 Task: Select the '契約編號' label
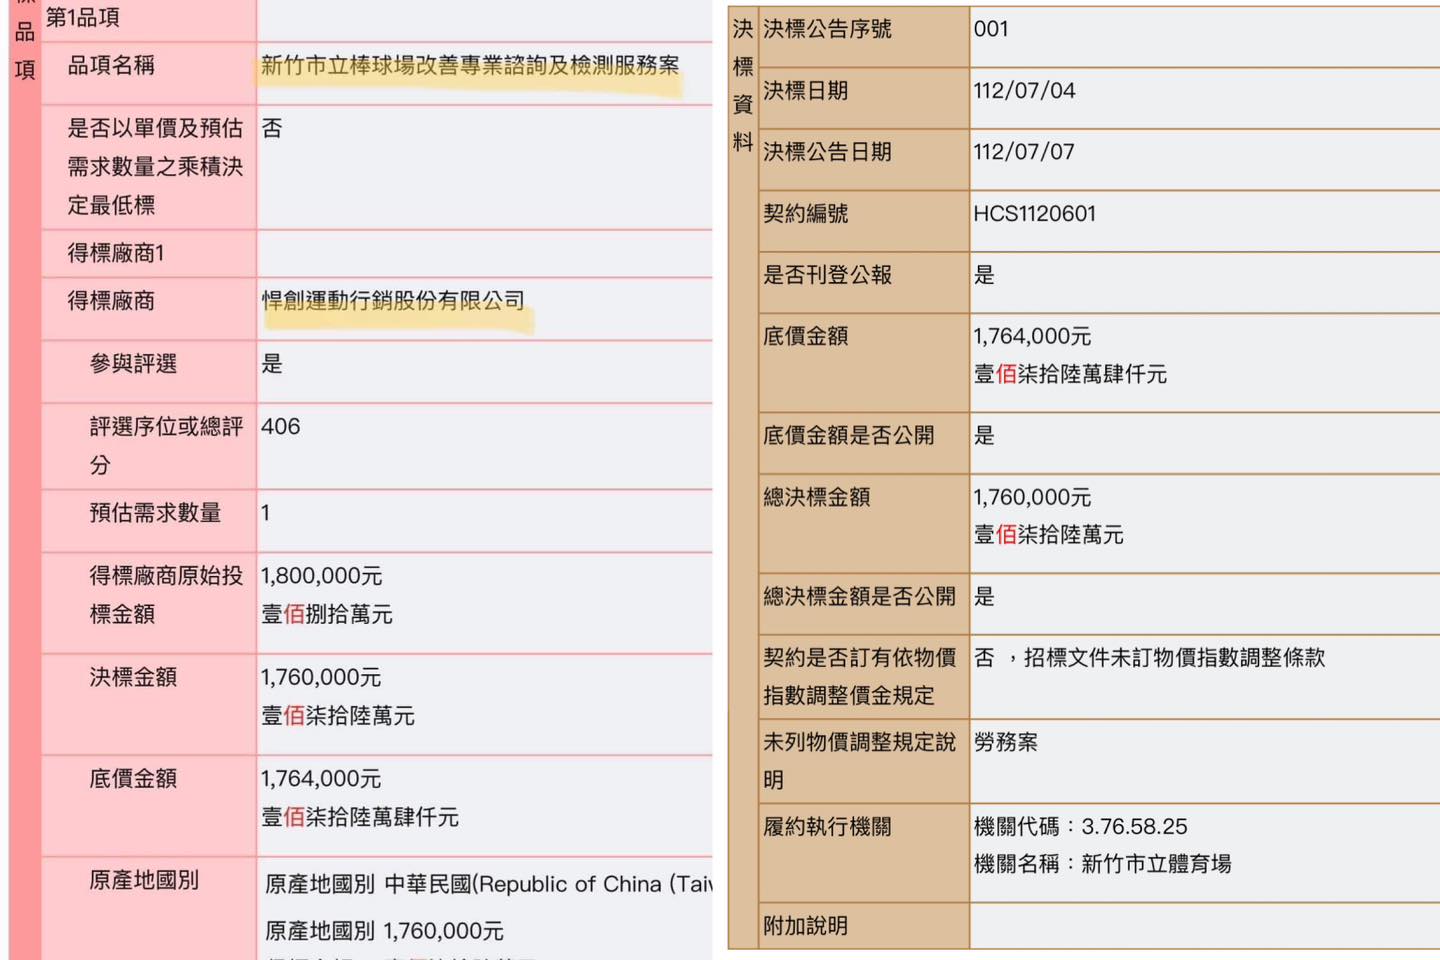(805, 213)
